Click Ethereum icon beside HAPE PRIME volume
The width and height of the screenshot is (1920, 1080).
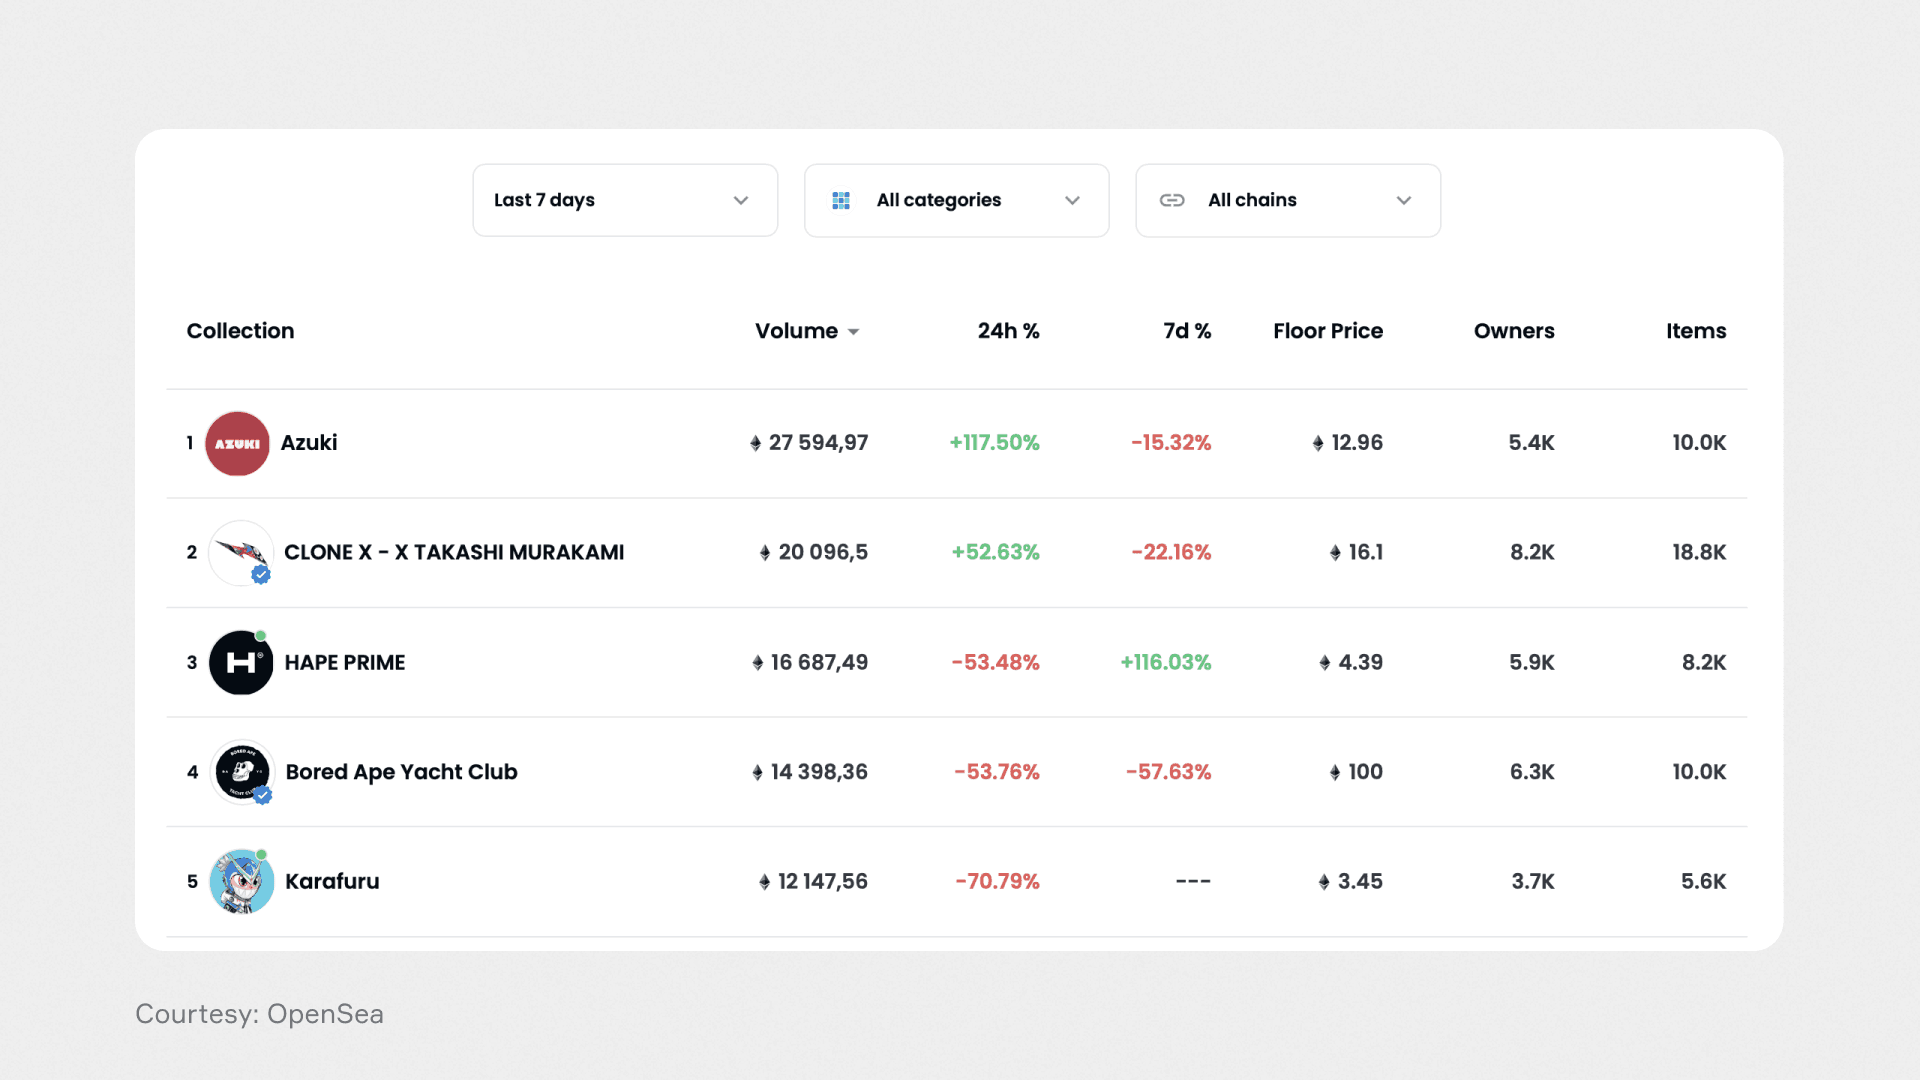coord(757,663)
